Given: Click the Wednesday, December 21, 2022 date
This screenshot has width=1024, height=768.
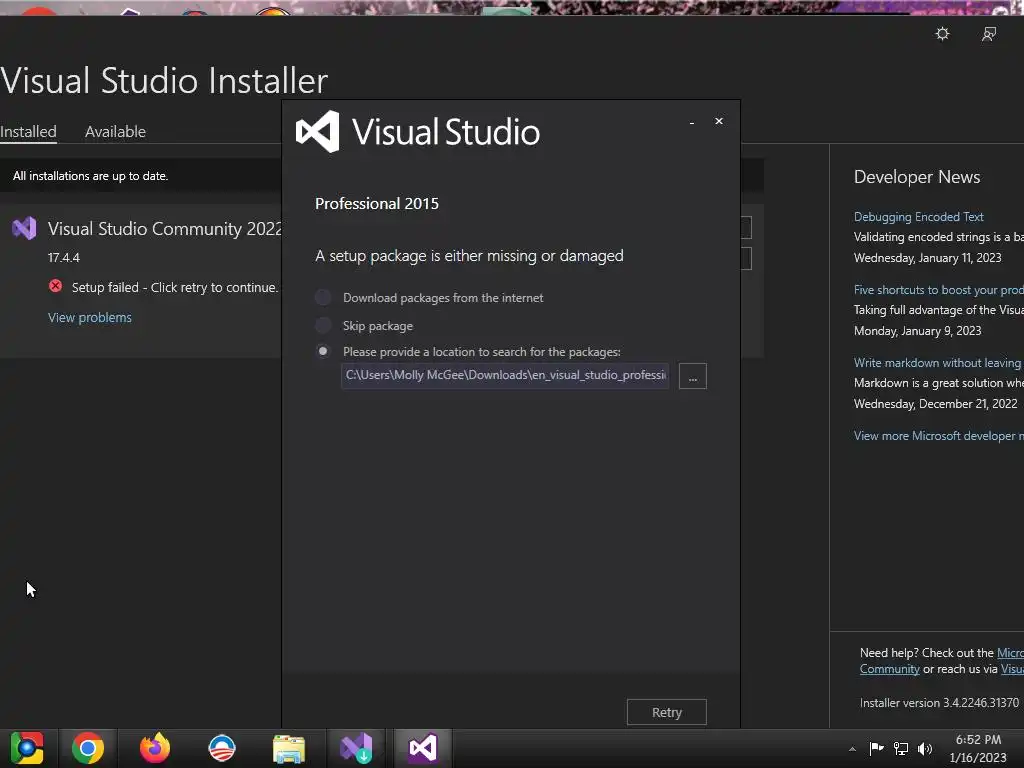Looking at the screenshot, I should tap(935, 404).
